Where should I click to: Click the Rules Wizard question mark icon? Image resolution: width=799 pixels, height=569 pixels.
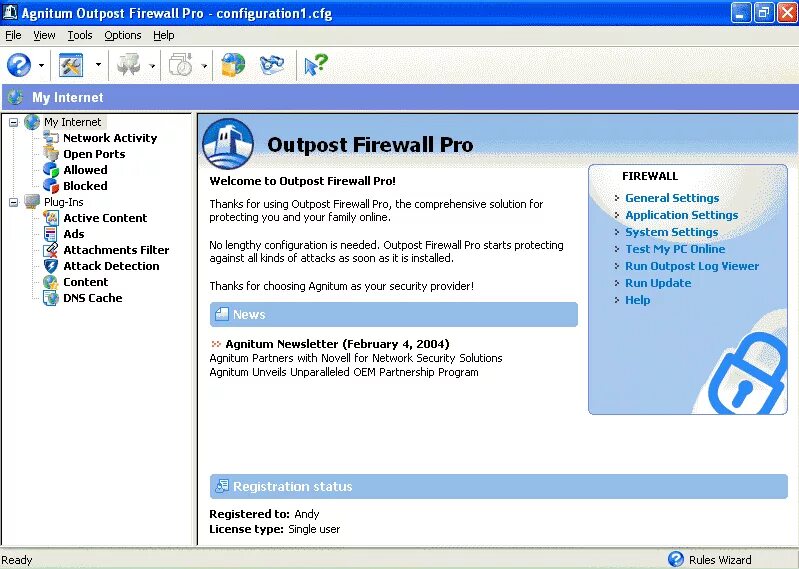point(676,559)
